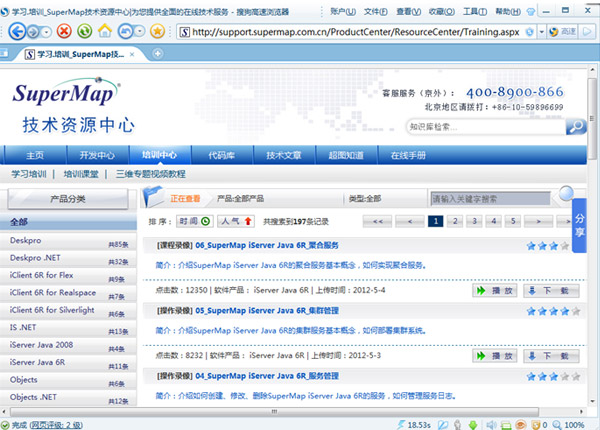Select Deskpro .NET in the category list
600x430 pixels.
[x=68, y=259]
